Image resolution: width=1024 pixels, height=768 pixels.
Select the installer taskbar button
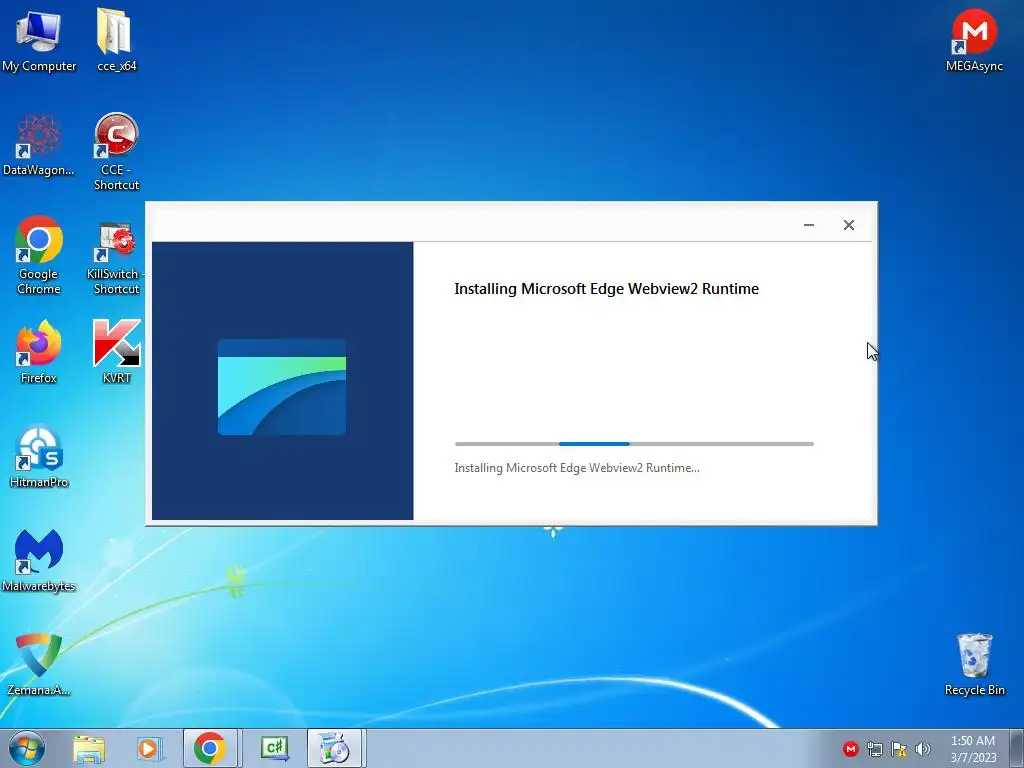click(x=334, y=748)
